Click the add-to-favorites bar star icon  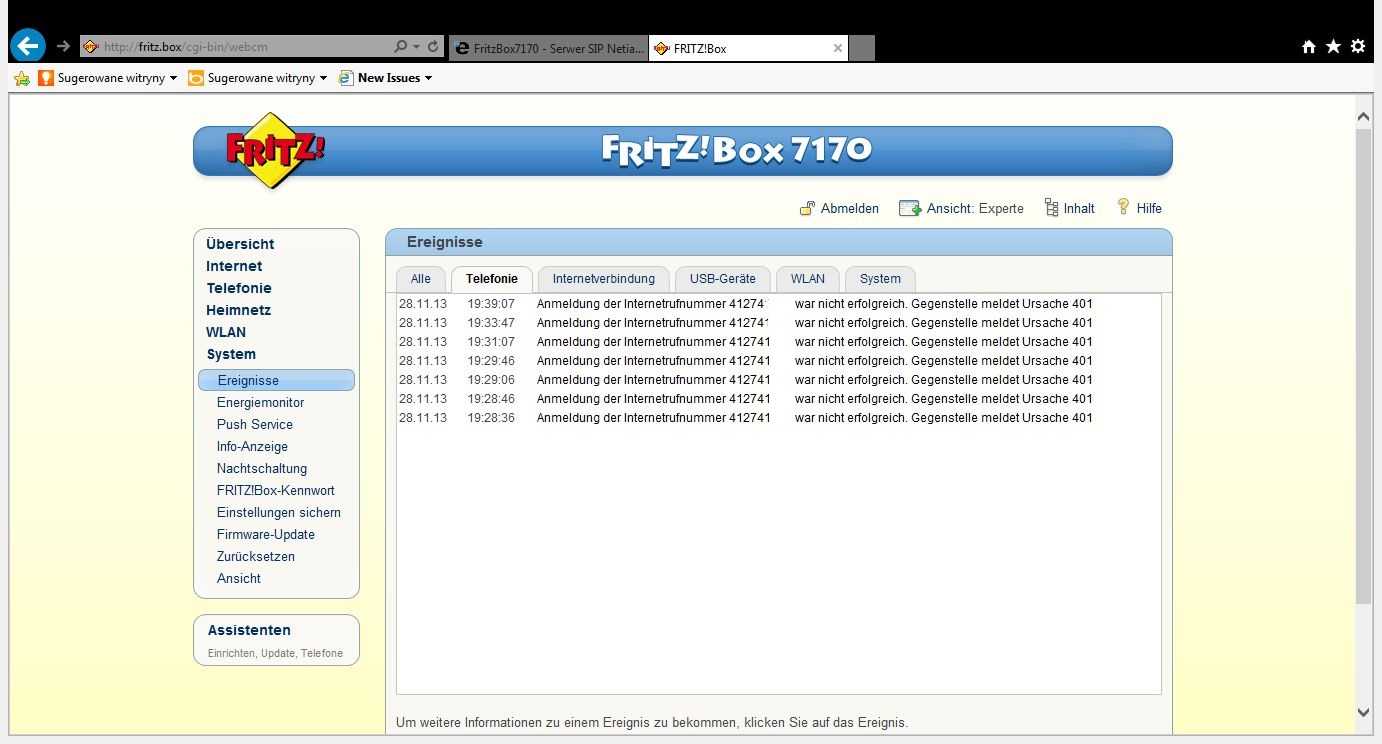[x=22, y=78]
